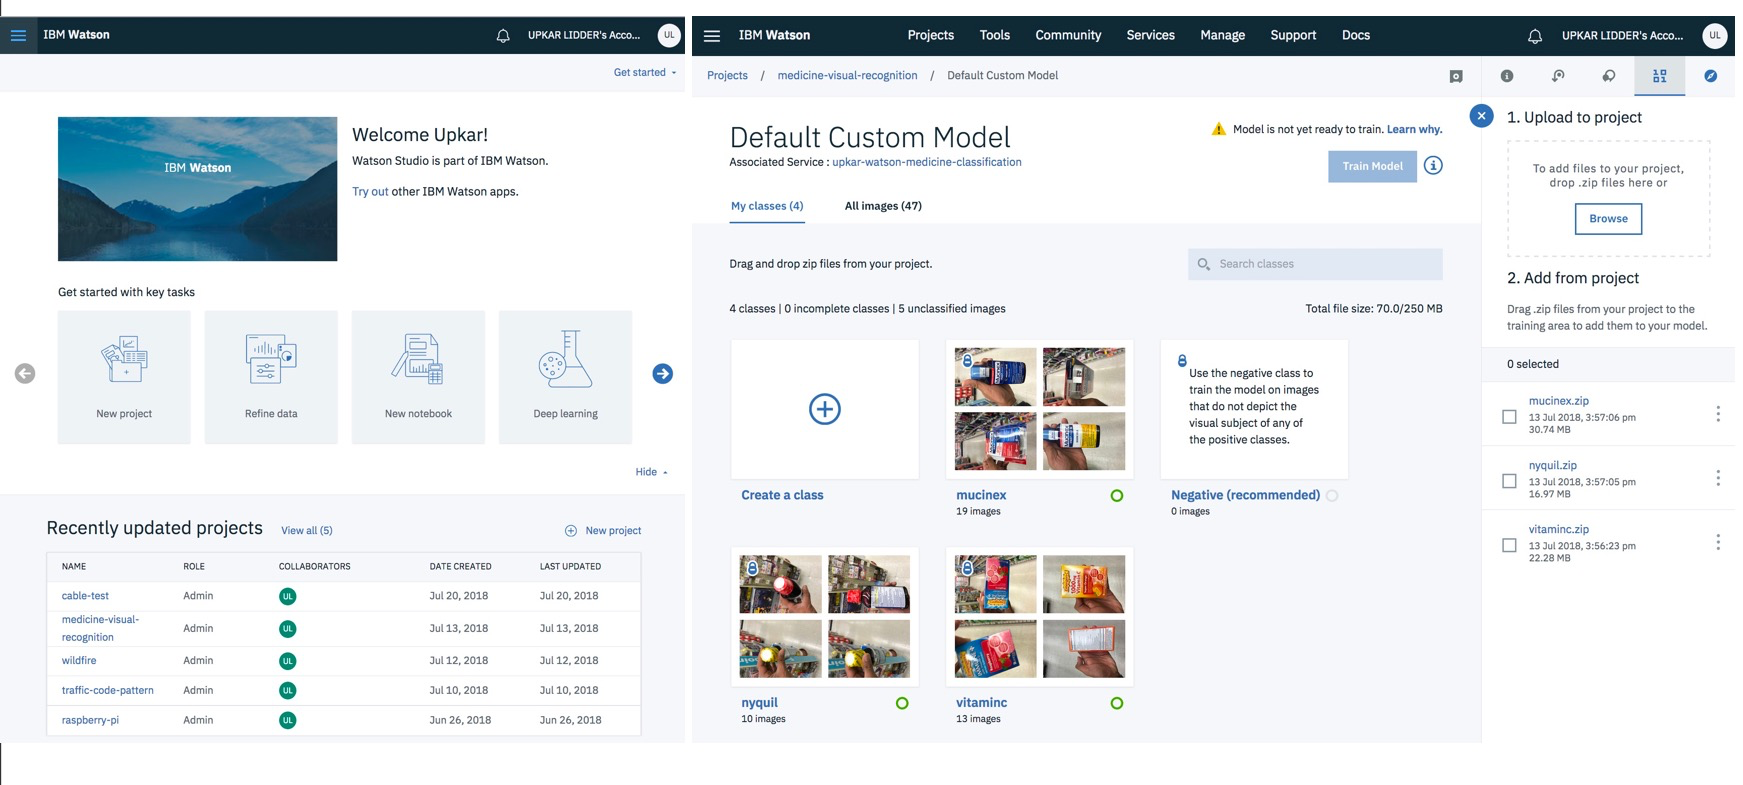
Task: Click the Browse button
Action: (1608, 219)
